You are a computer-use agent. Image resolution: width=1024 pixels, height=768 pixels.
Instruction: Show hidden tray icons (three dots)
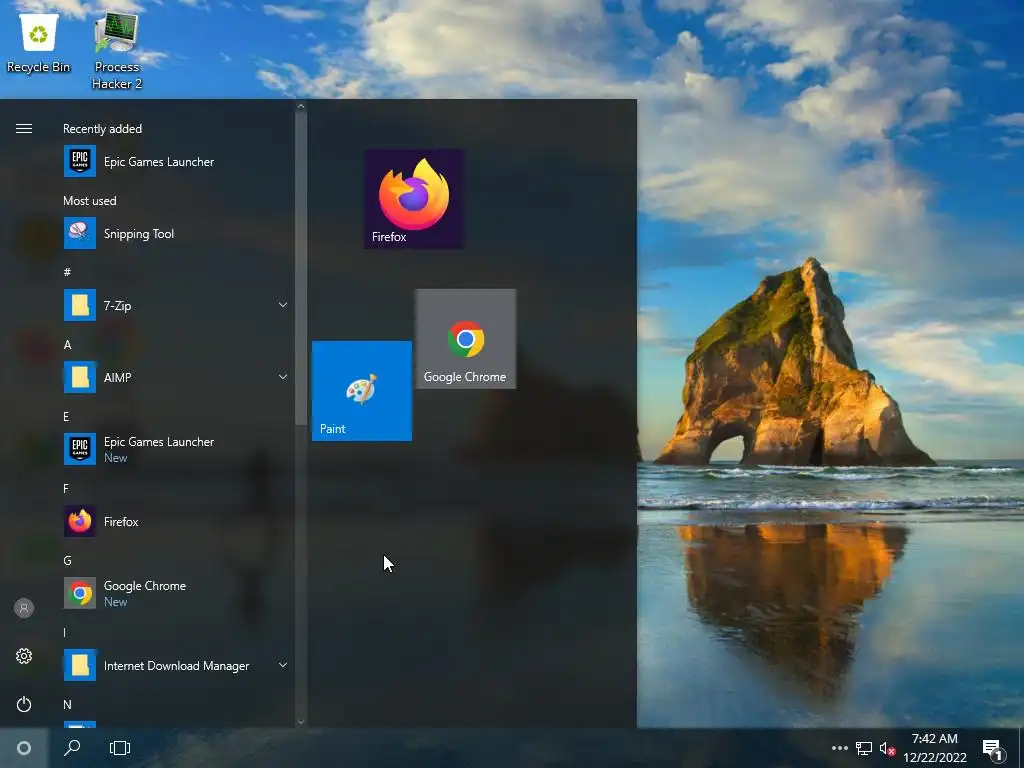pos(840,748)
